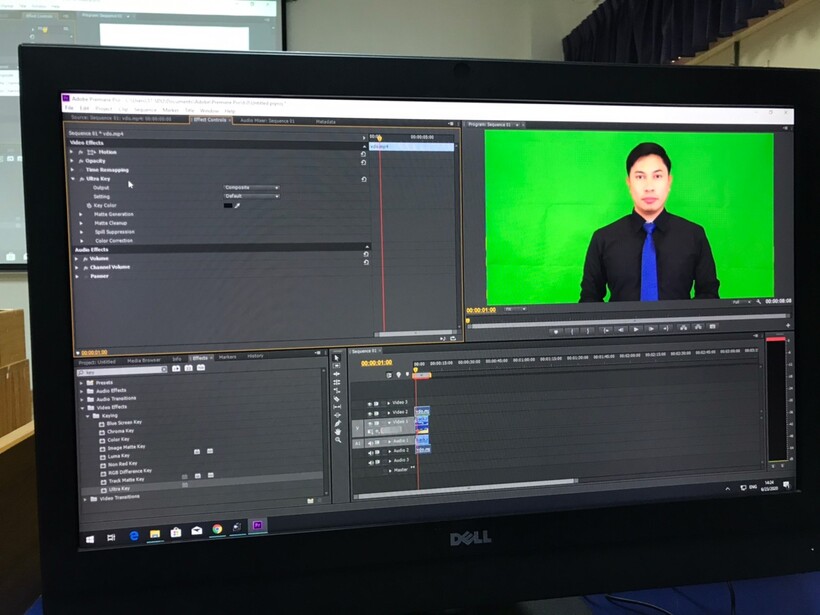Toggle Snap in the timeline
This screenshot has width=820, height=615.
(x=389, y=375)
